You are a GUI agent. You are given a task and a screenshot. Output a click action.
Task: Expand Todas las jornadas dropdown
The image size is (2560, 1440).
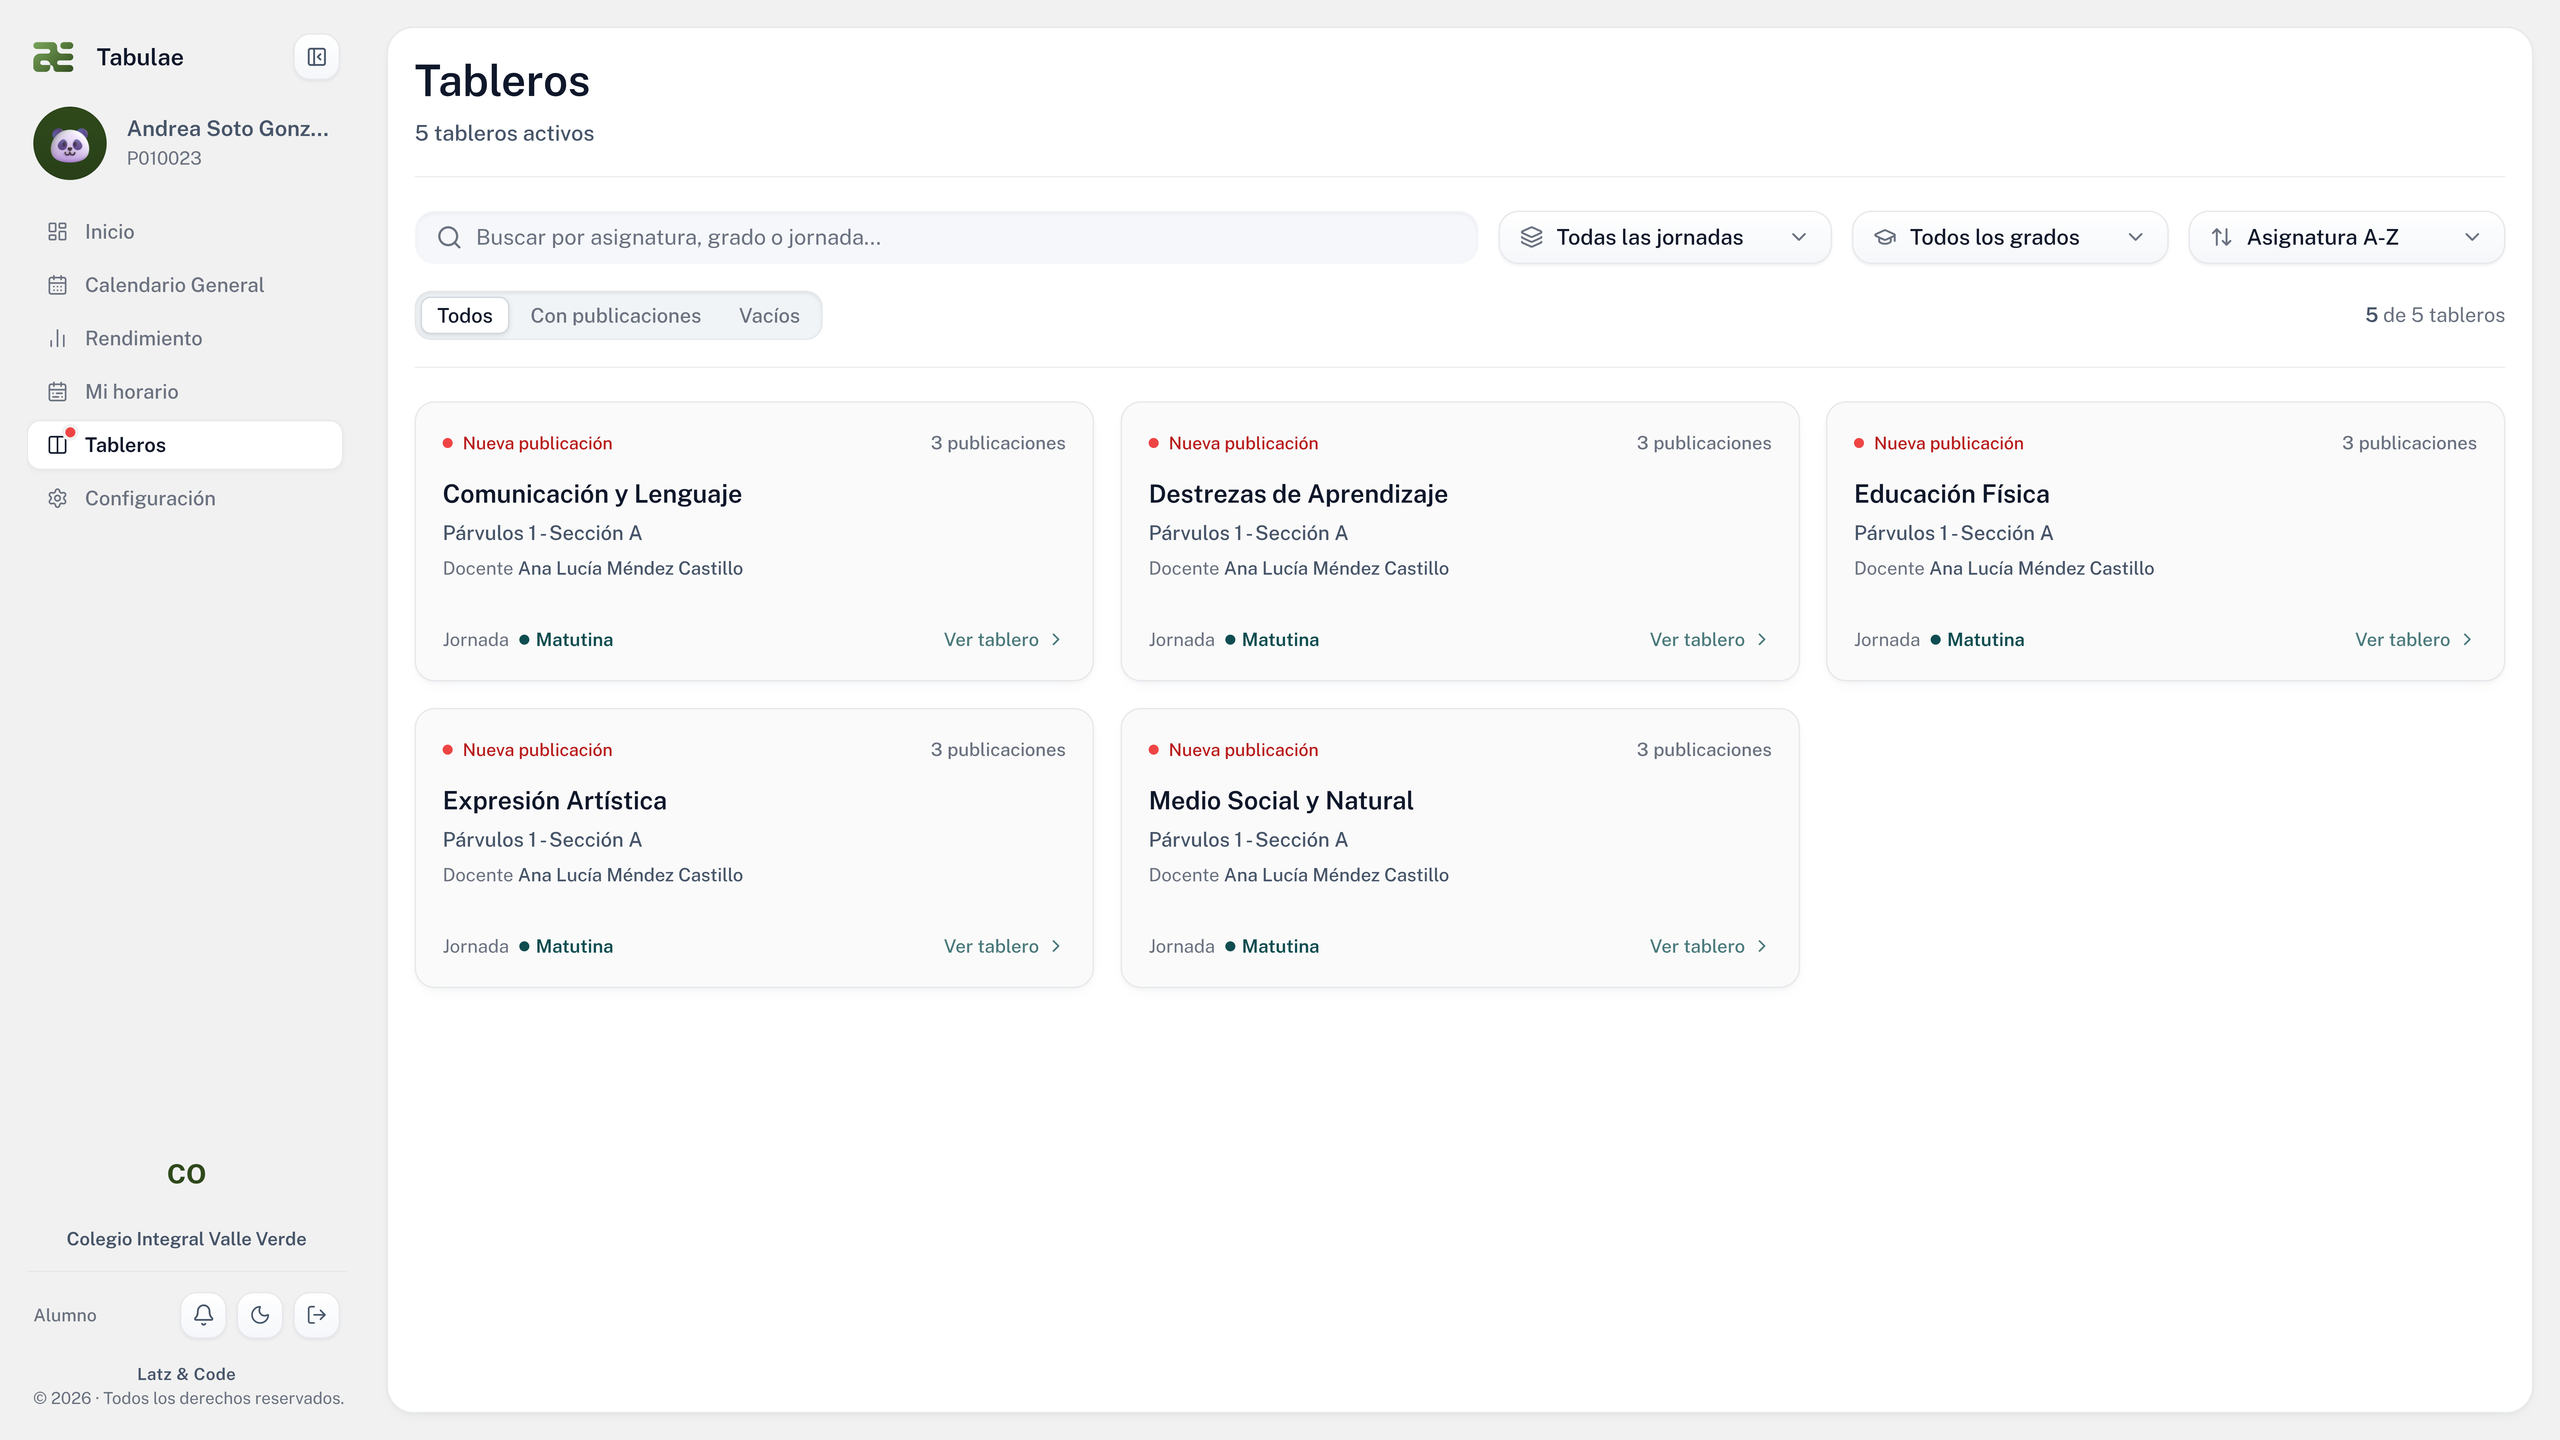[1664, 238]
